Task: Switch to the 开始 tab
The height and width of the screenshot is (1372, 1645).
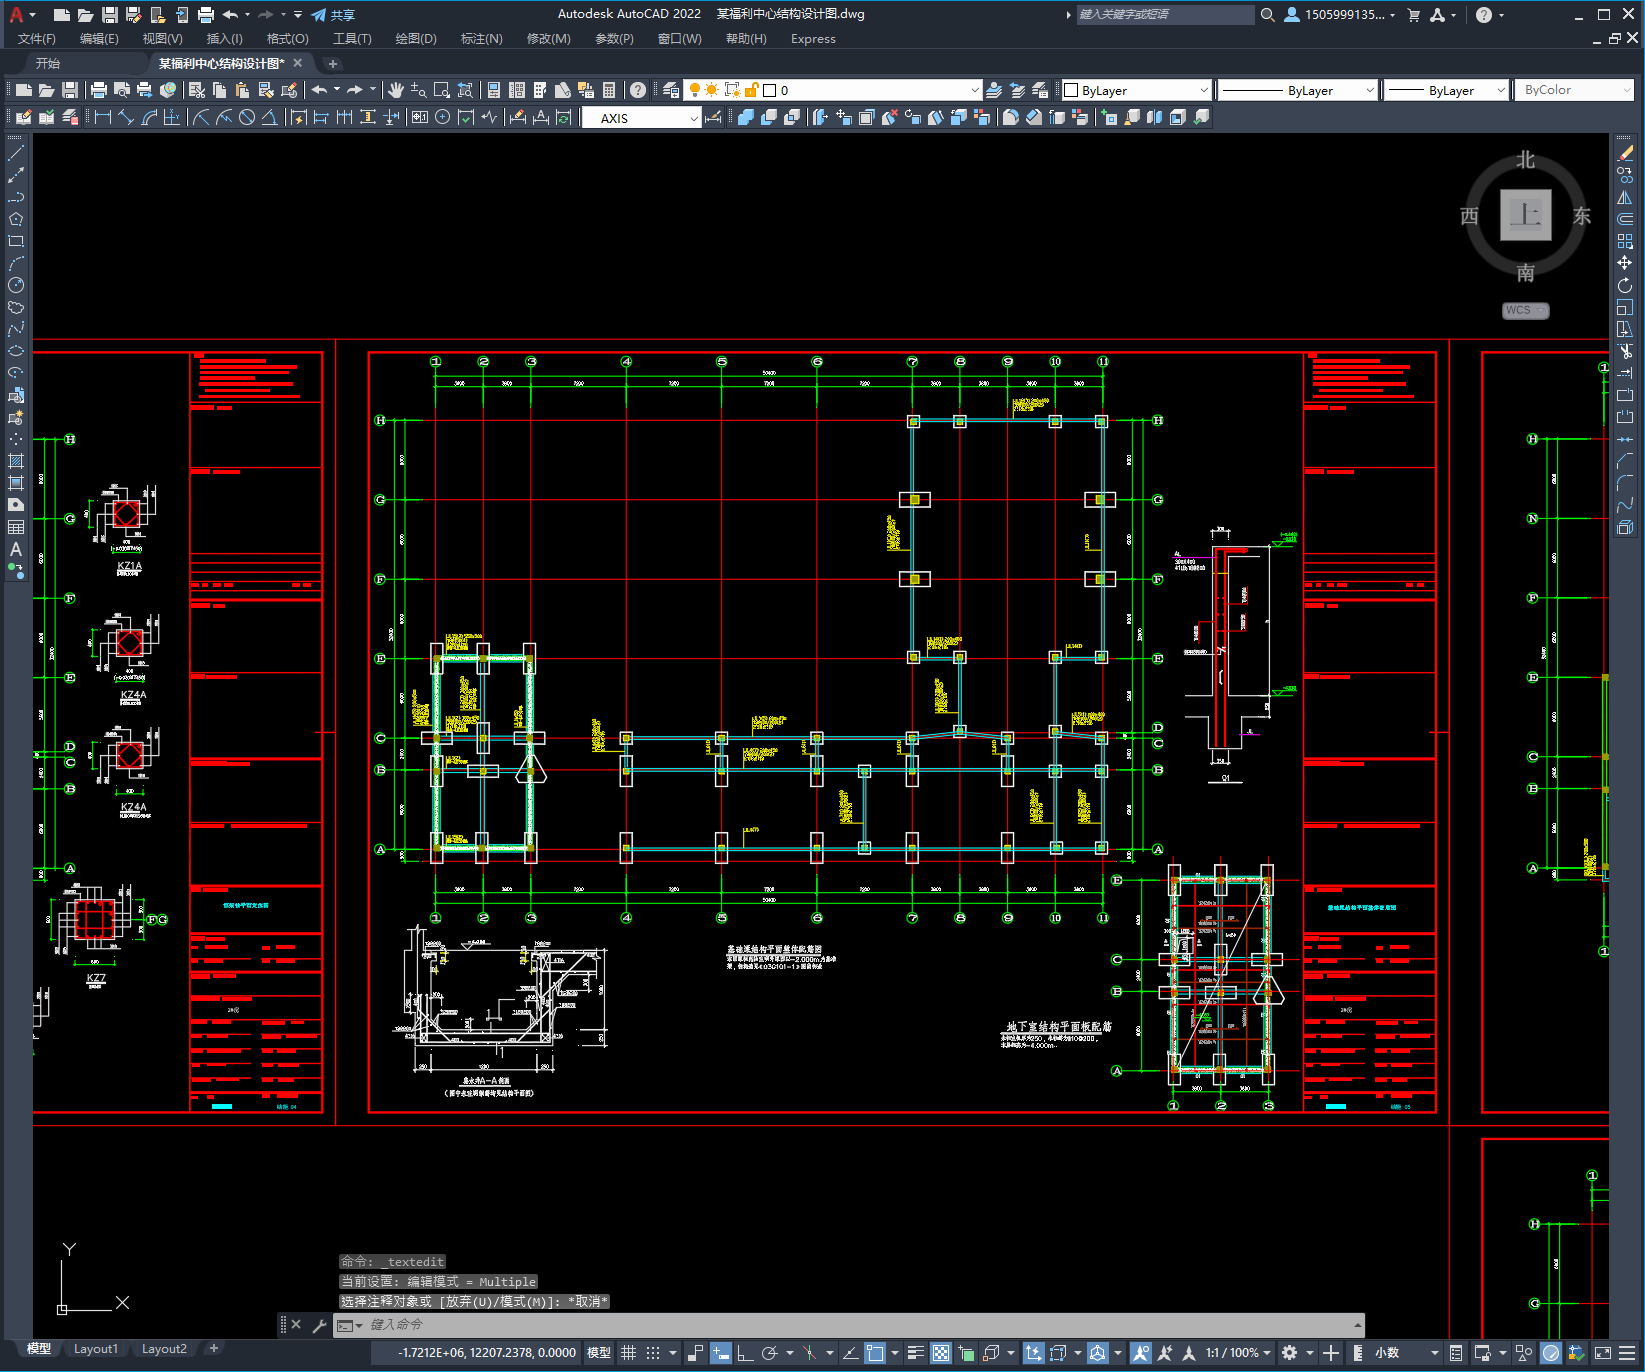Action: (x=48, y=63)
